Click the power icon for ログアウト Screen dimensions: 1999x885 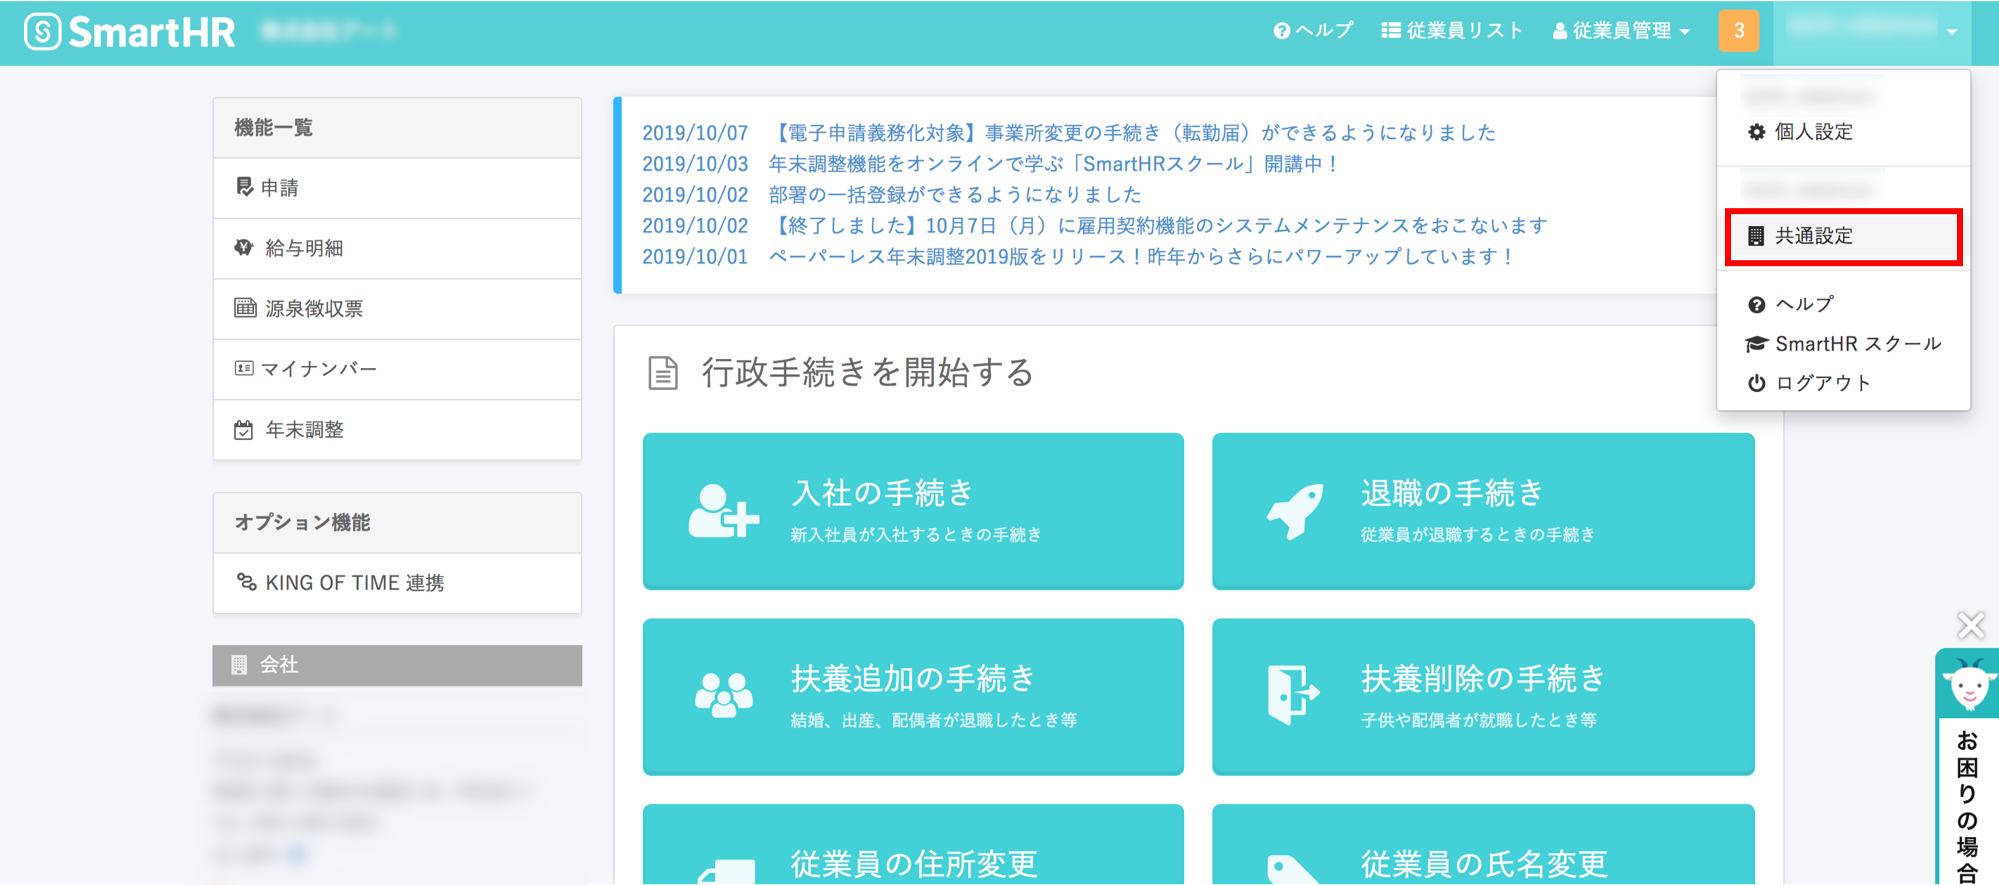1756,383
